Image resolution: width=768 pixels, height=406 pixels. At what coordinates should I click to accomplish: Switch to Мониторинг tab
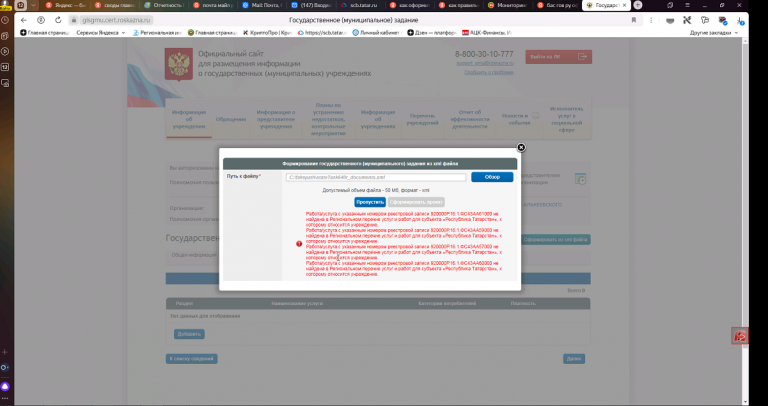coord(507,5)
